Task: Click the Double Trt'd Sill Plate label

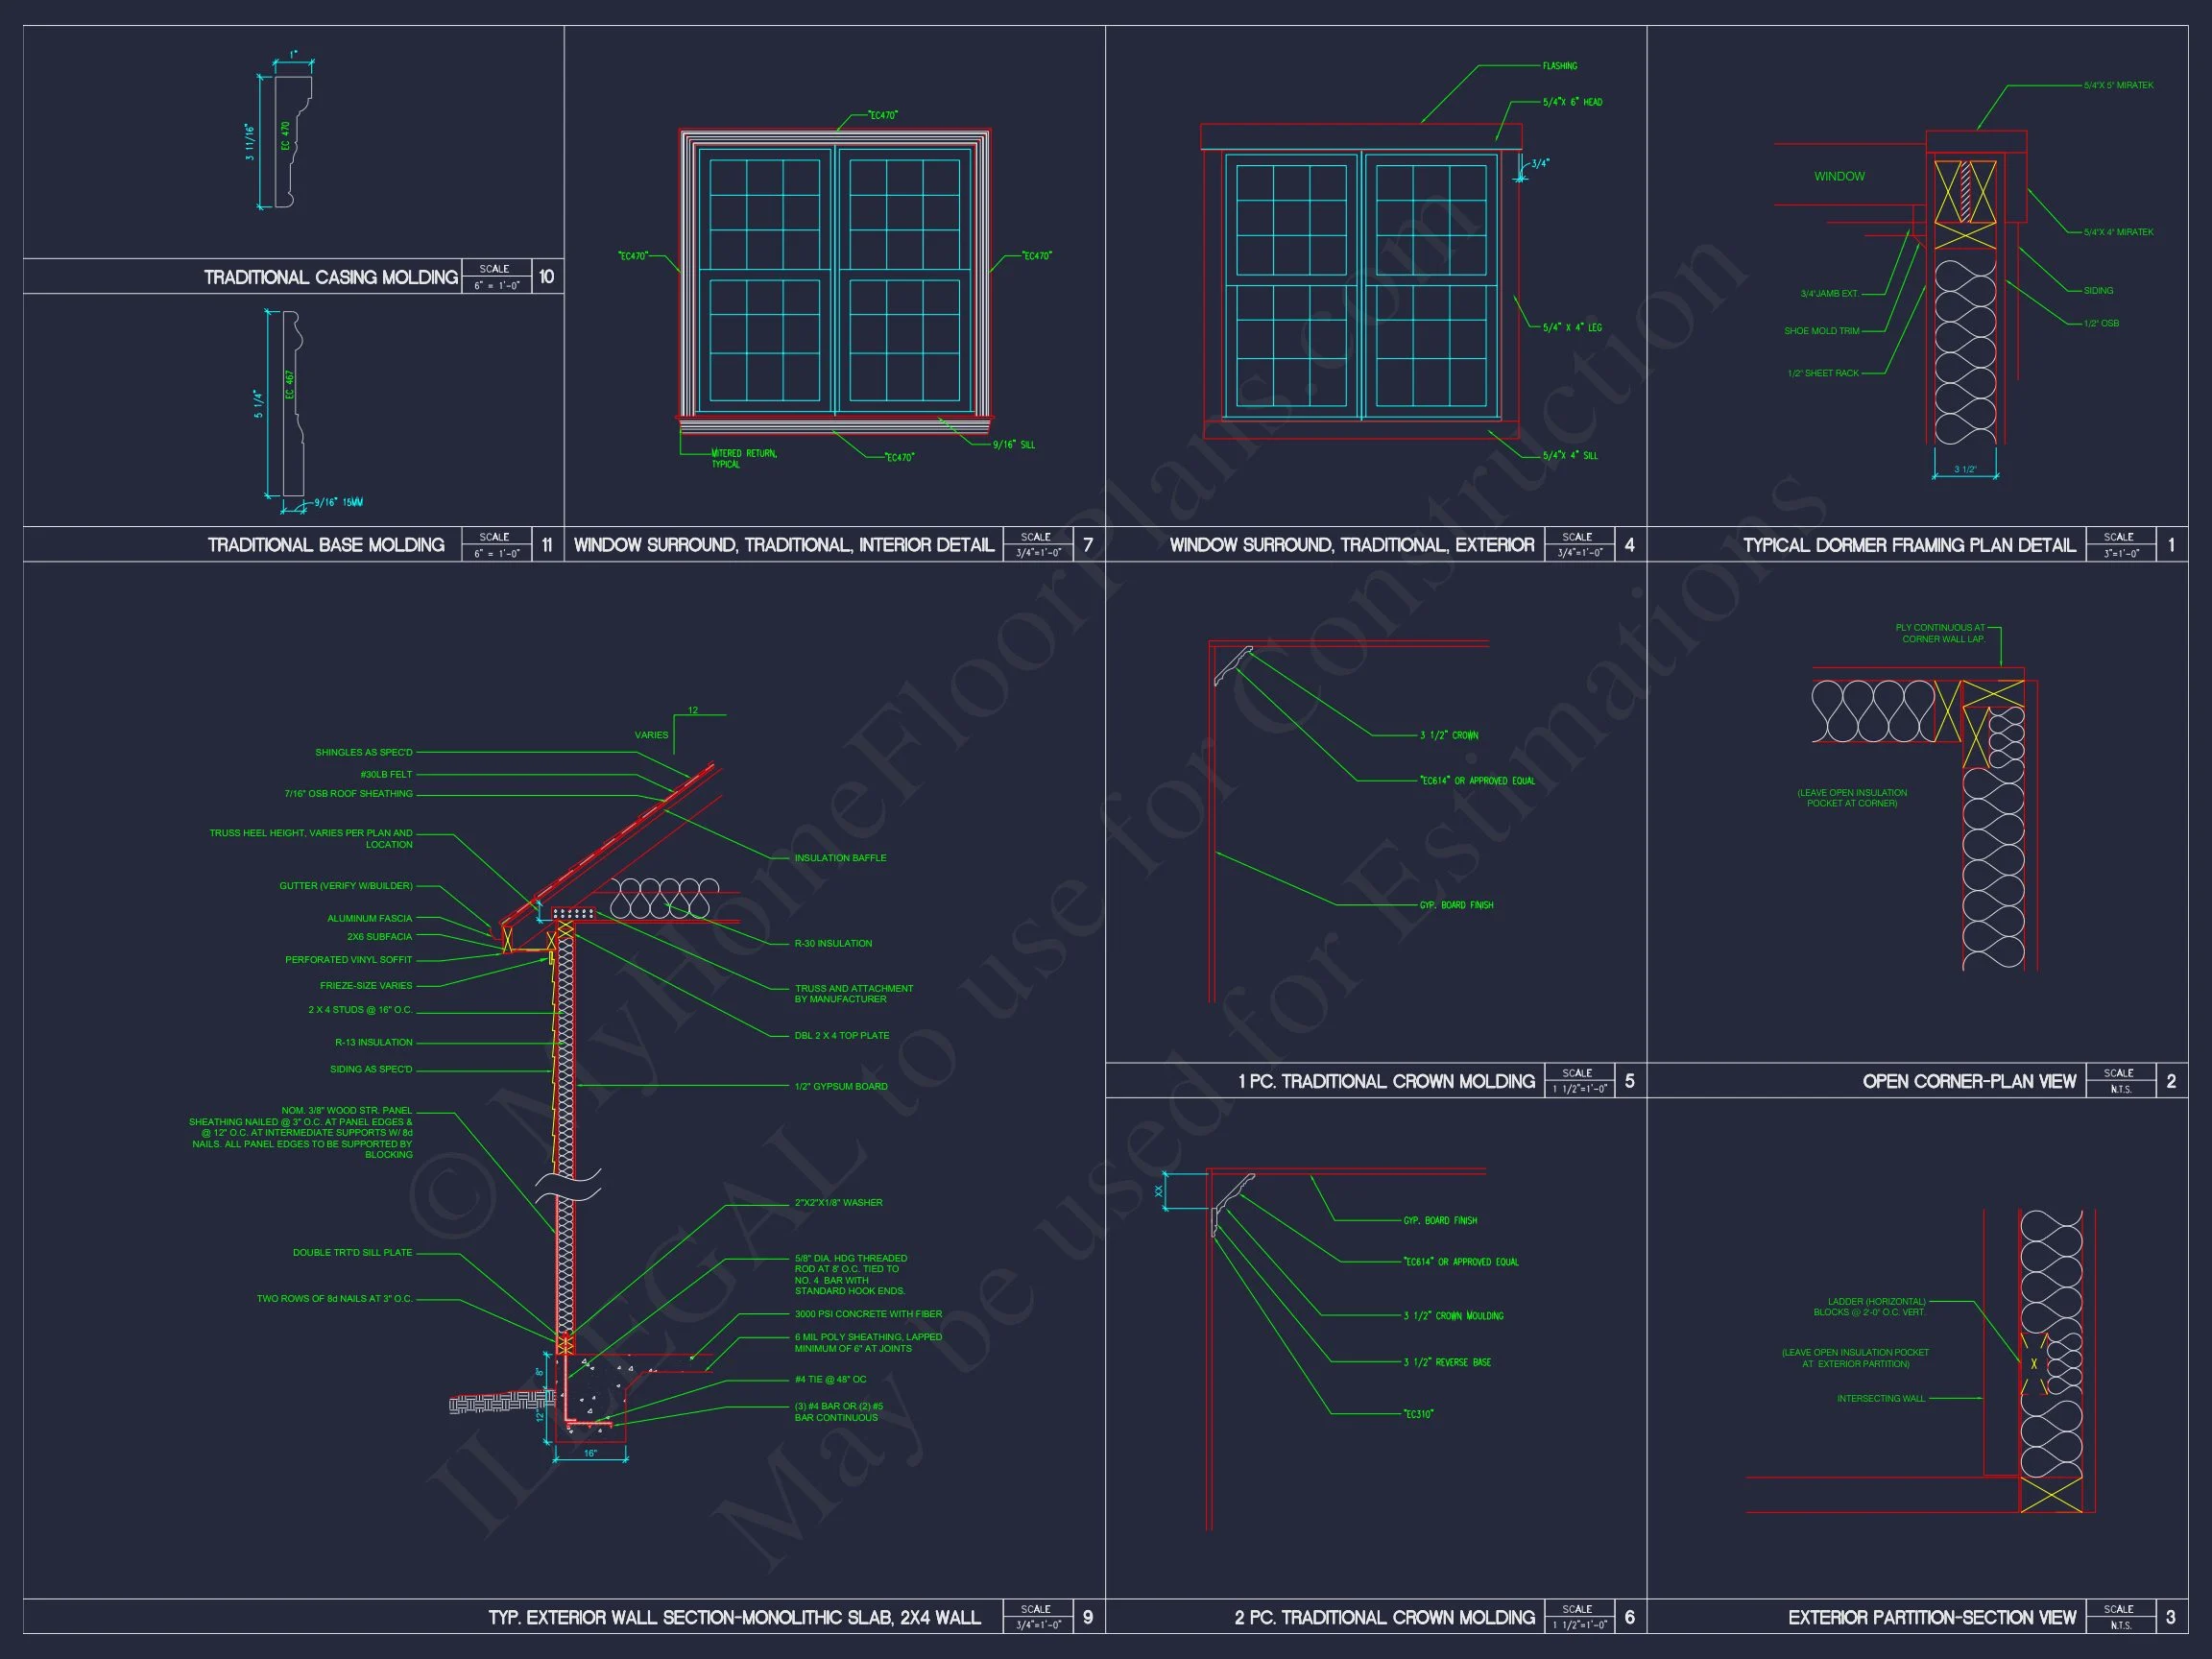Action: [x=352, y=1252]
